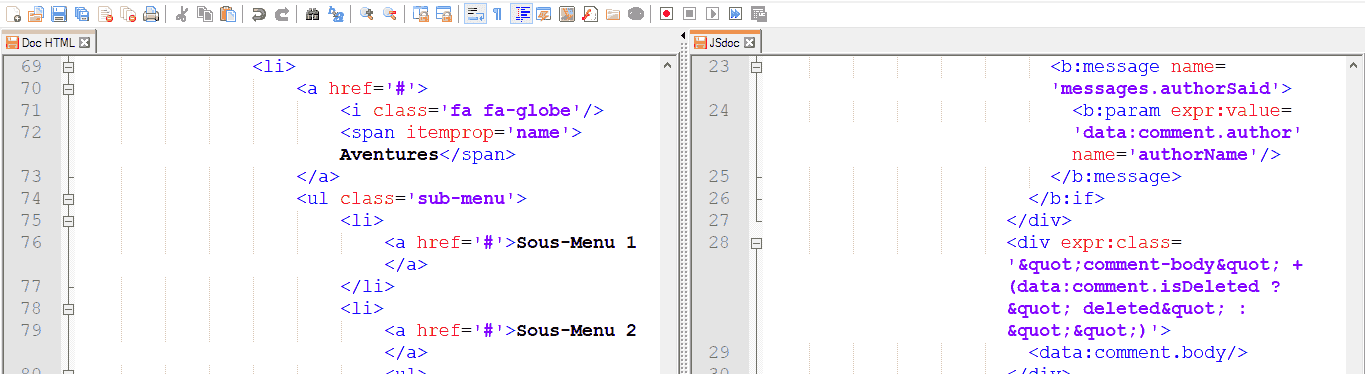Cut selection with scissors icon

(182, 14)
